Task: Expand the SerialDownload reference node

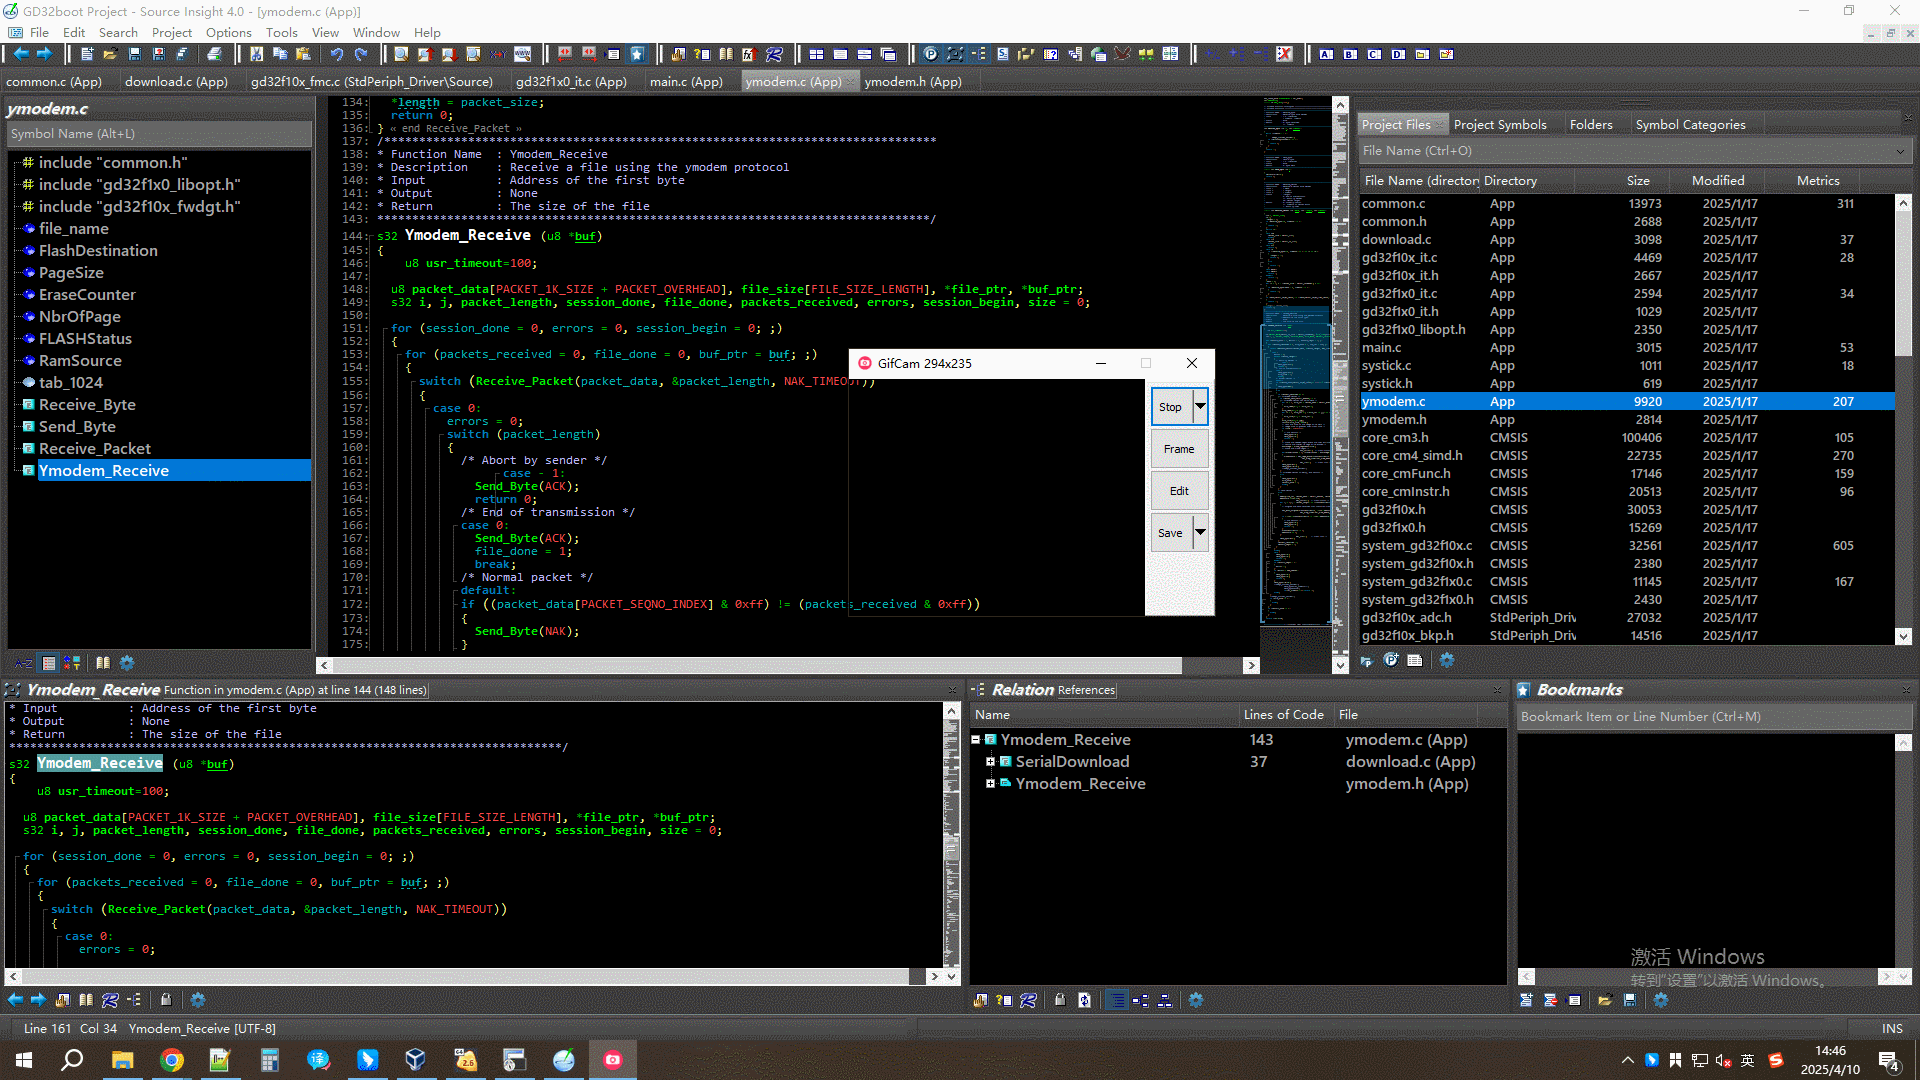Action: (990, 762)
